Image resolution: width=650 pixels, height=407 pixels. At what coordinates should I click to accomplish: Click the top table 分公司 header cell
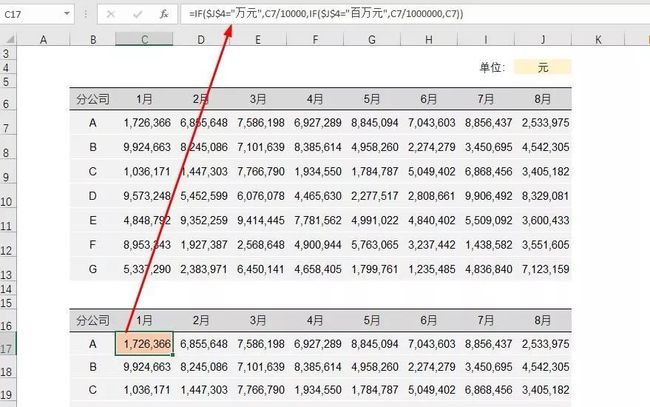(x=93, y=99)
